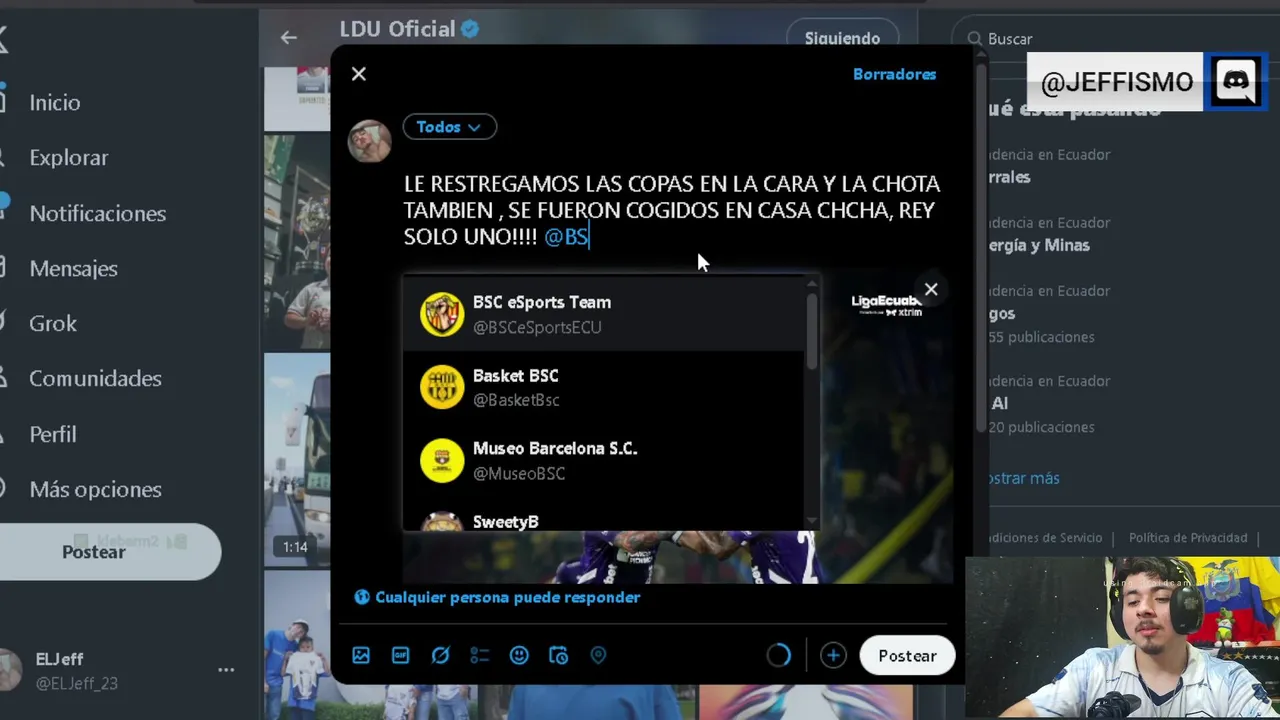Screen dimensions: 1280x720
Task: Click the Postear button in composer
Action: (907, 656)
